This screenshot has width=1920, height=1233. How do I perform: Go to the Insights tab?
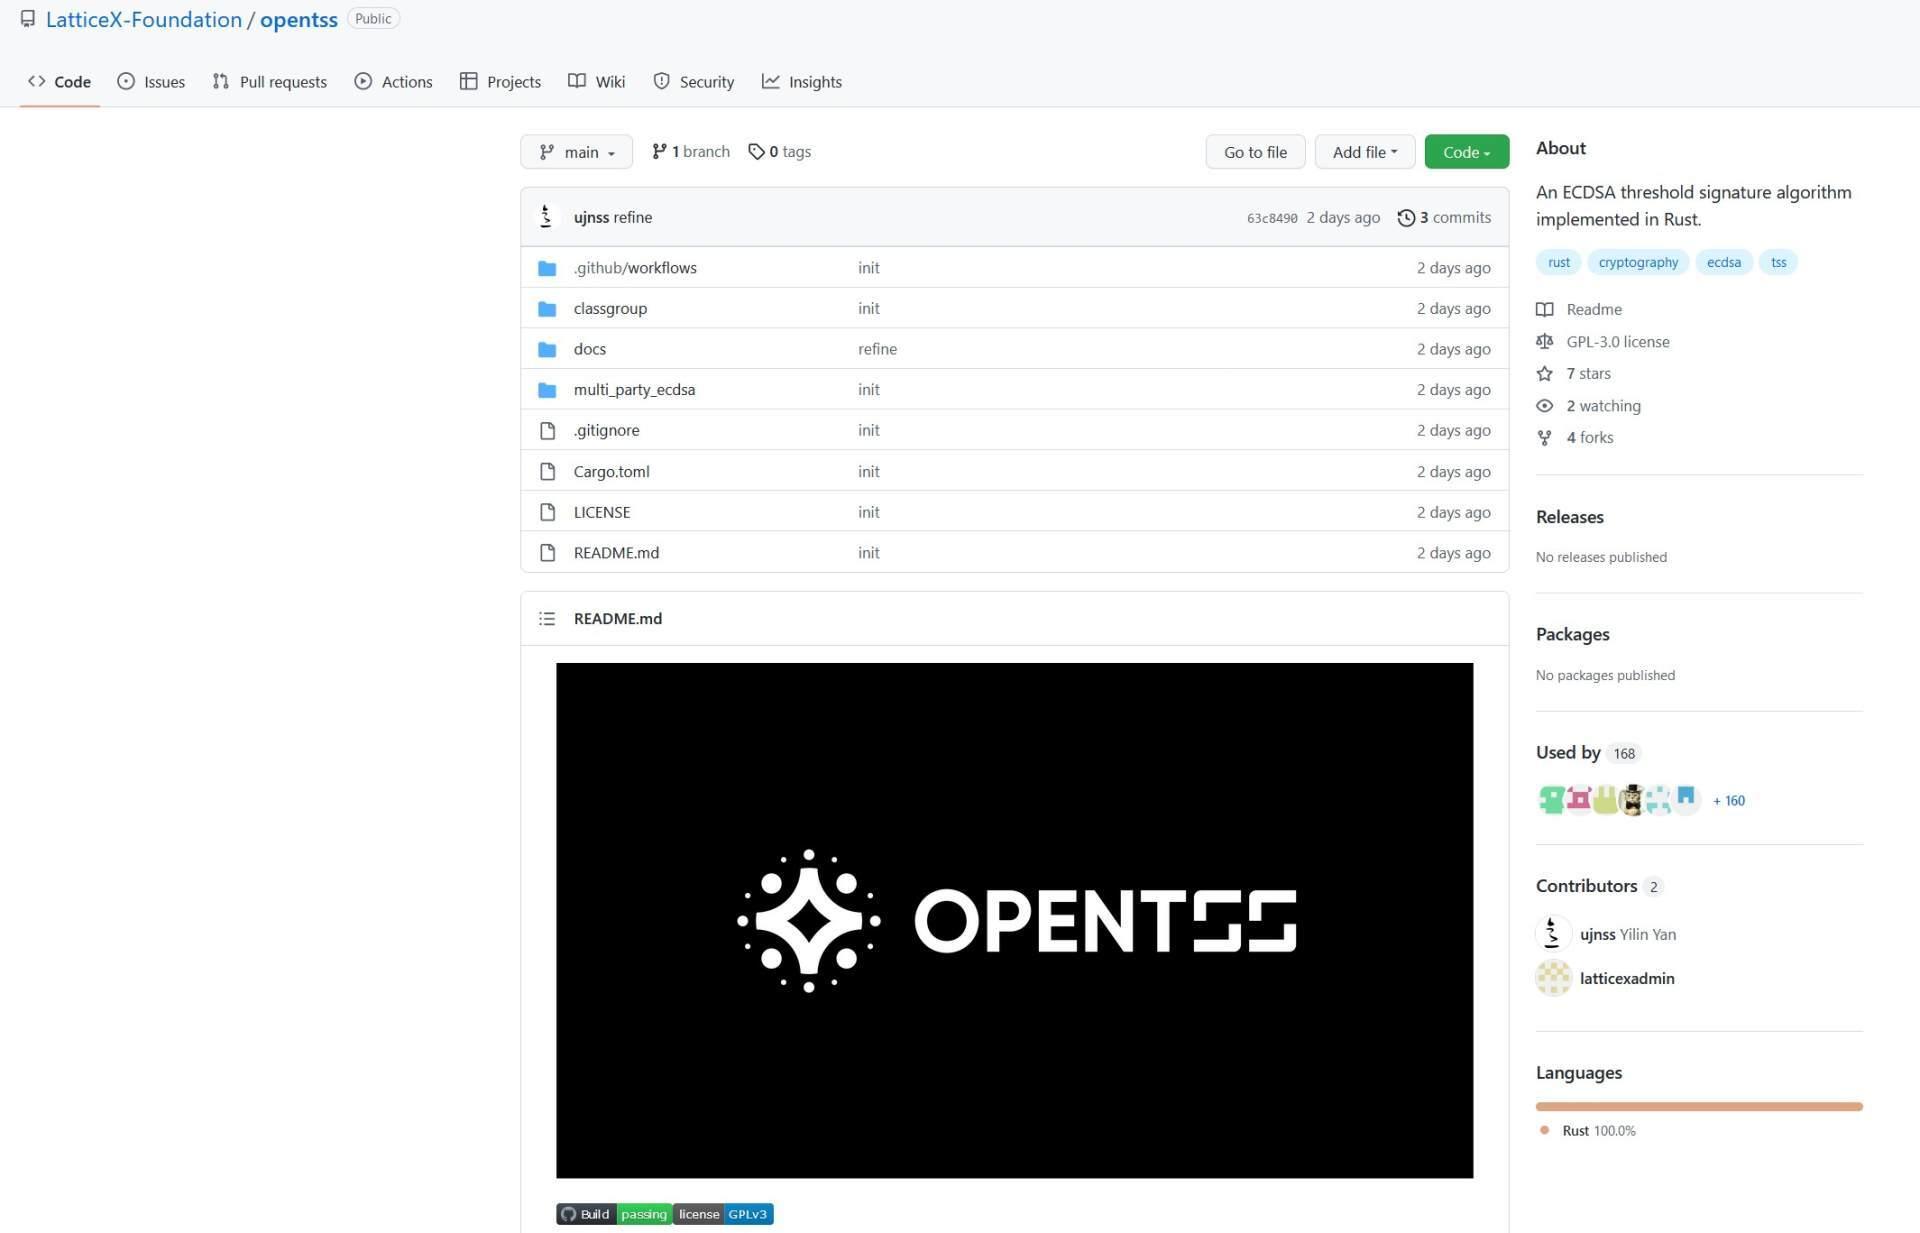[x=801, y=82]
